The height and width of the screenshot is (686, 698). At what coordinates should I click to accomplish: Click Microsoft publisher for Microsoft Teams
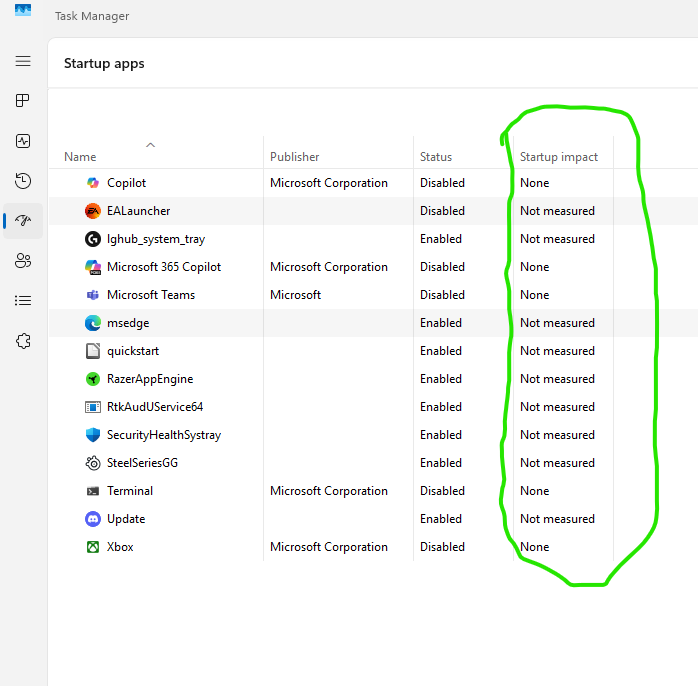point(296,295)
